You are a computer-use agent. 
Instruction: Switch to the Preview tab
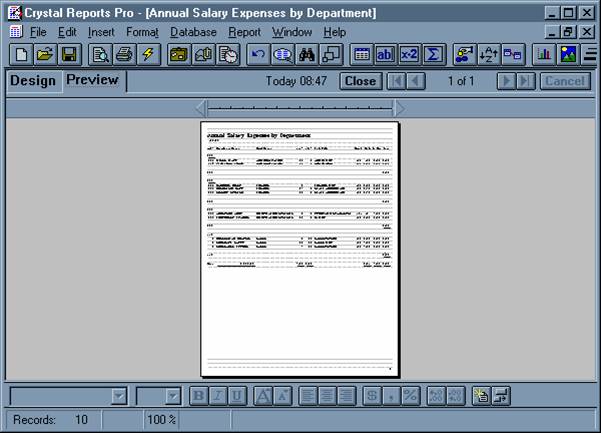(x=93, y=80)
